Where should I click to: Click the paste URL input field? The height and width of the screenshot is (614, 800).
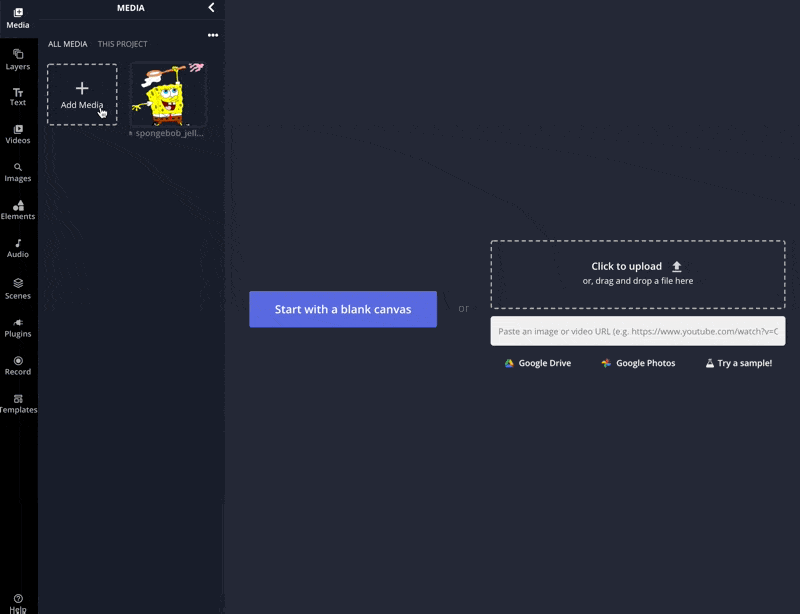pos(637,331)
